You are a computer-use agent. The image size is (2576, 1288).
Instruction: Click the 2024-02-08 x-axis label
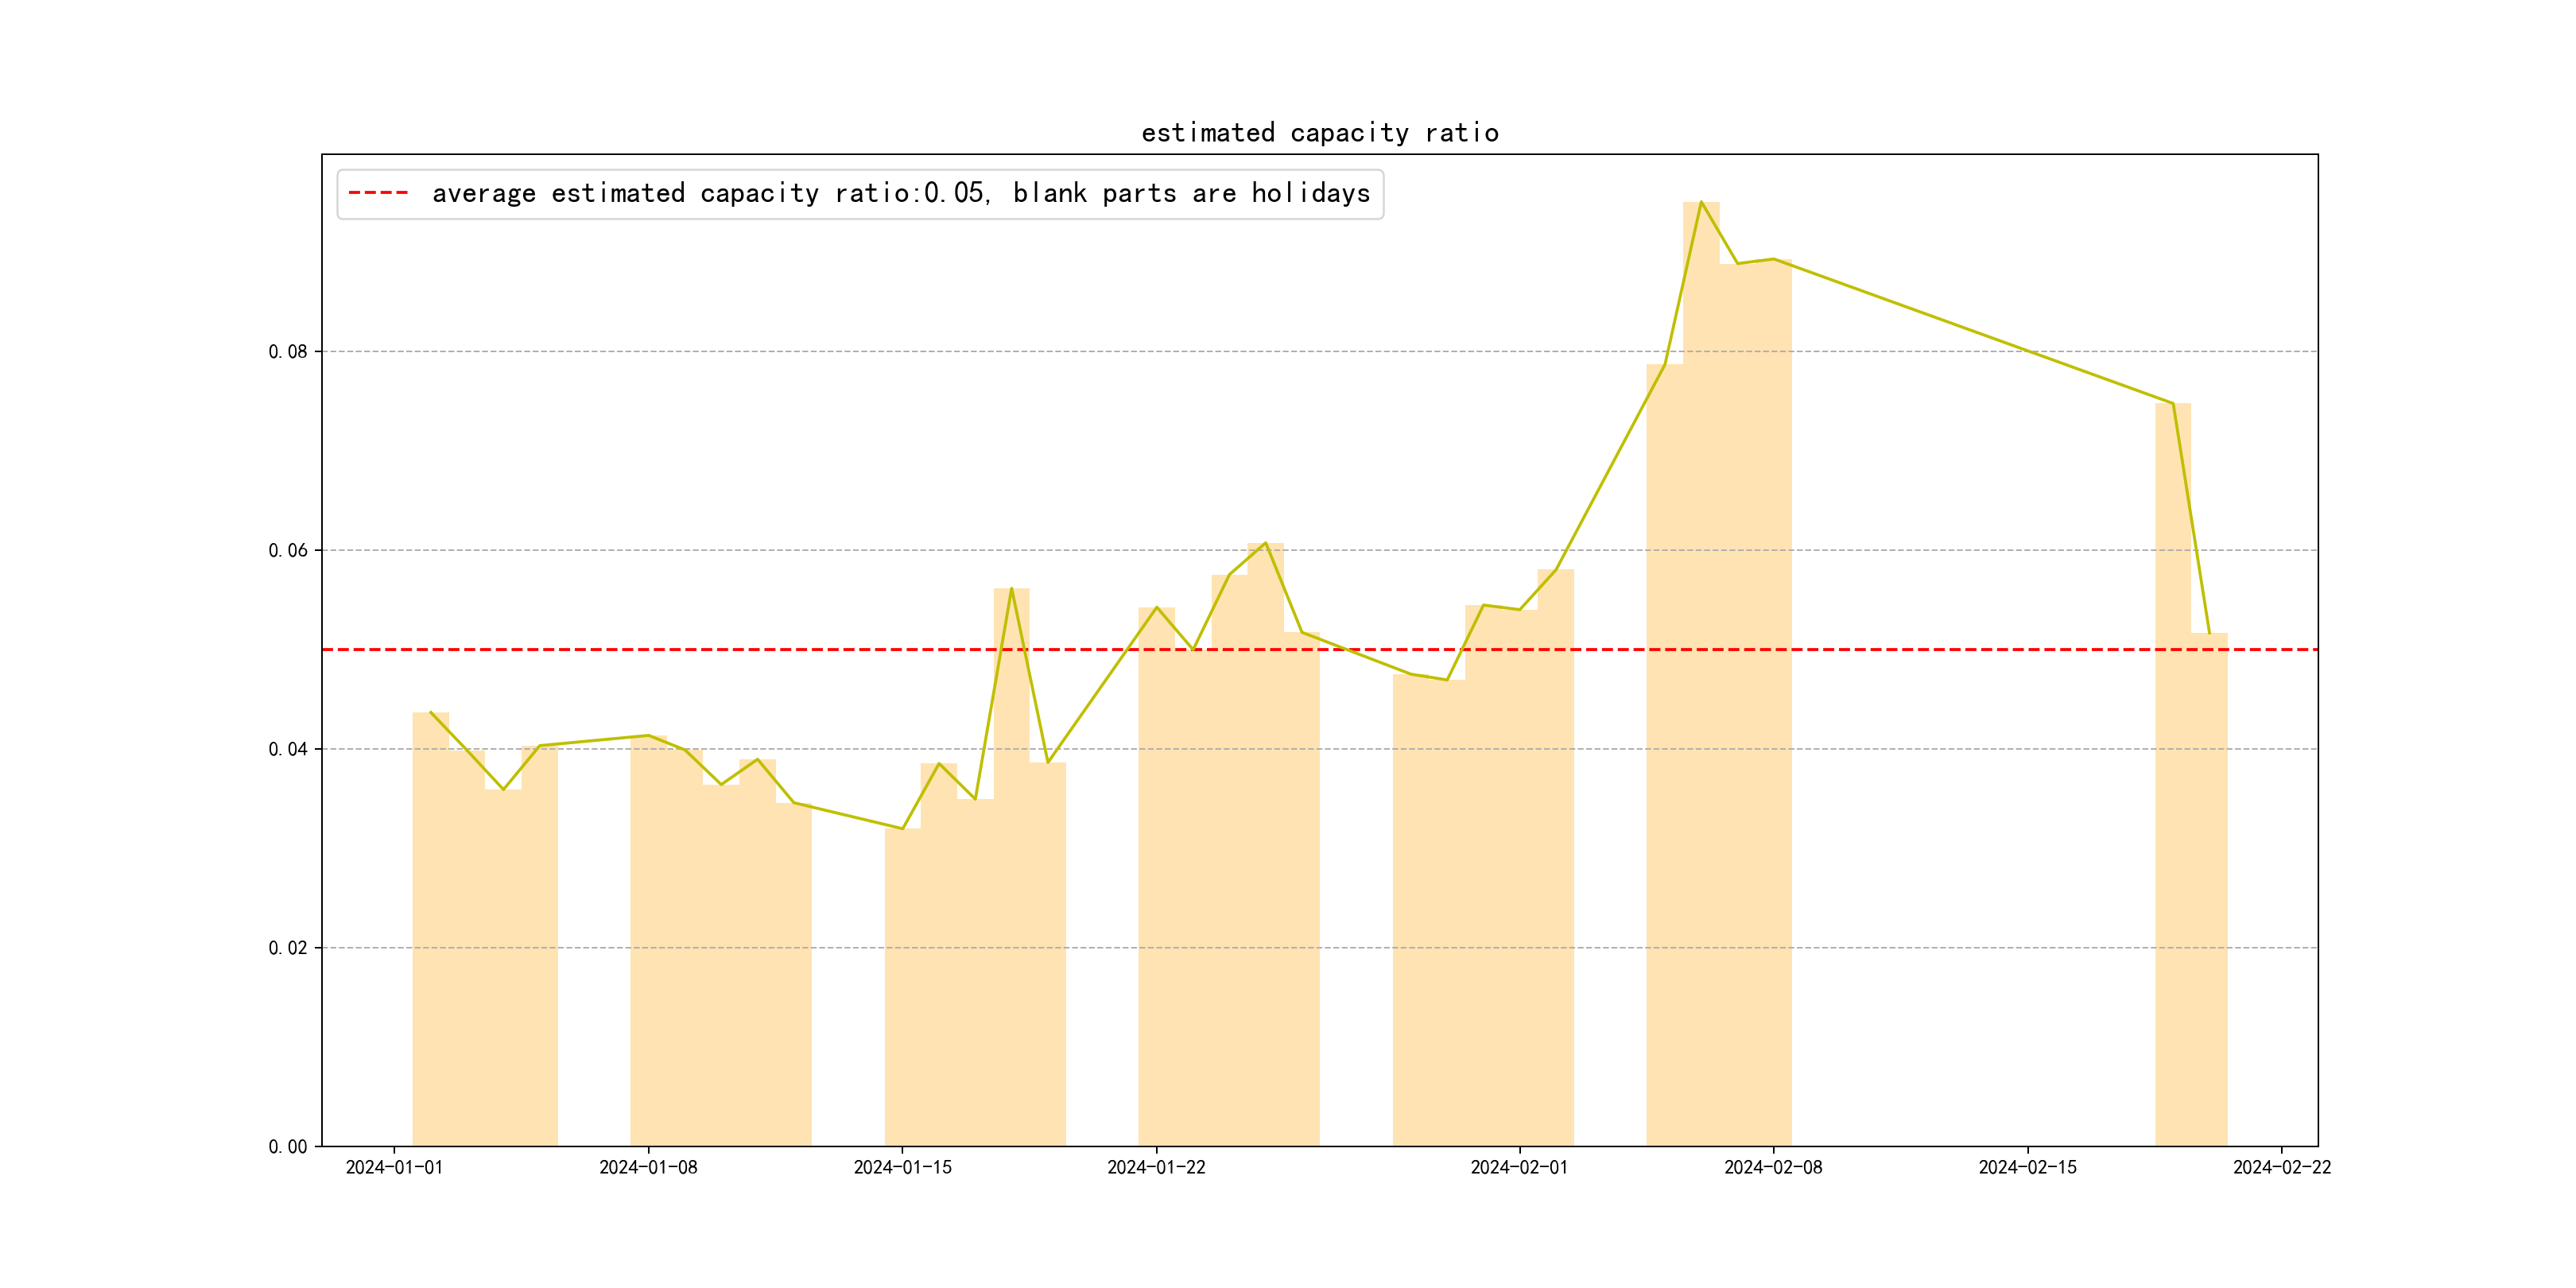pos(1773,1167)
